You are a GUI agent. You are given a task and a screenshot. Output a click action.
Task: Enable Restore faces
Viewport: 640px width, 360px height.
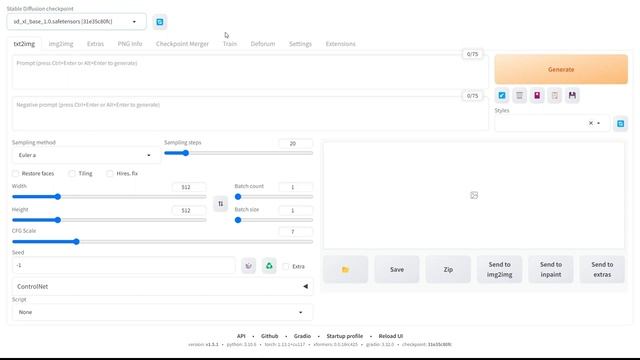click(x=16, y=174)
